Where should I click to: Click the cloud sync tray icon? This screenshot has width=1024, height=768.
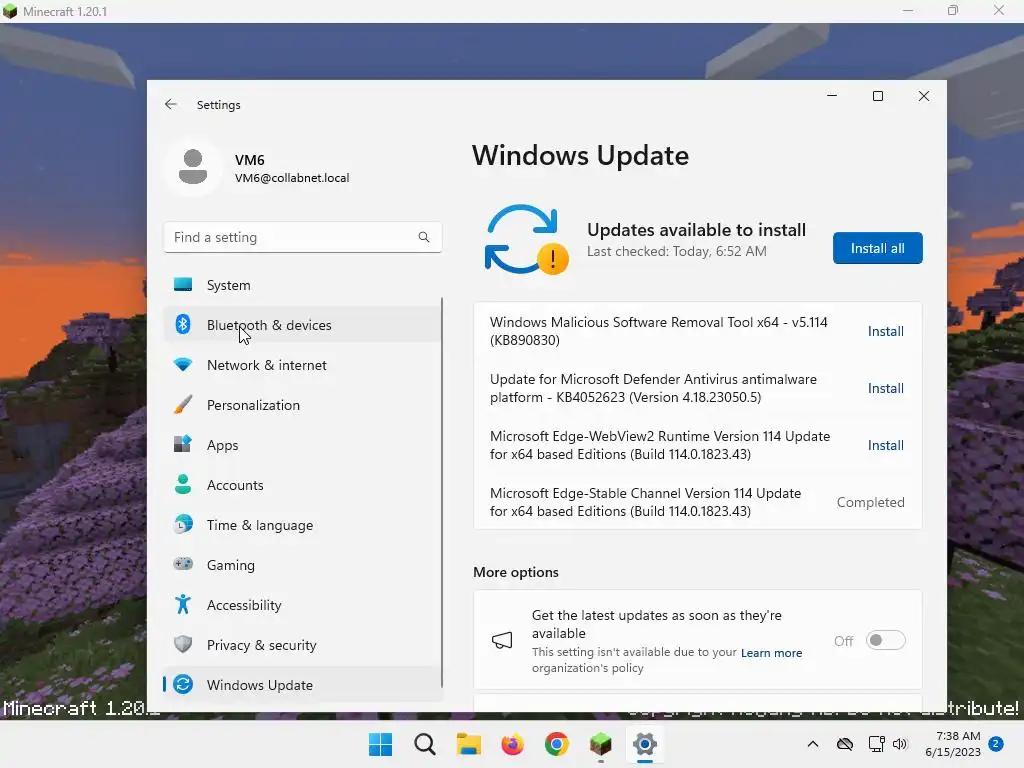(x=844, y=744)
